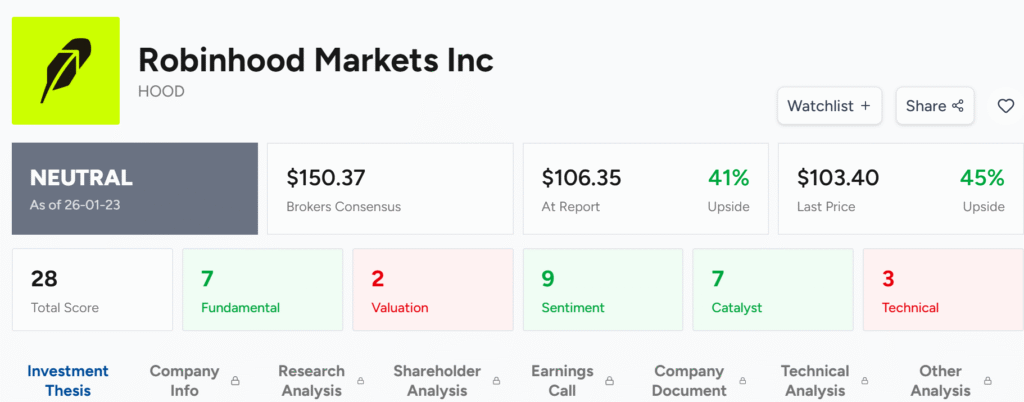
Task: Click the Fundamental score card
Action: tap(262, 290)
